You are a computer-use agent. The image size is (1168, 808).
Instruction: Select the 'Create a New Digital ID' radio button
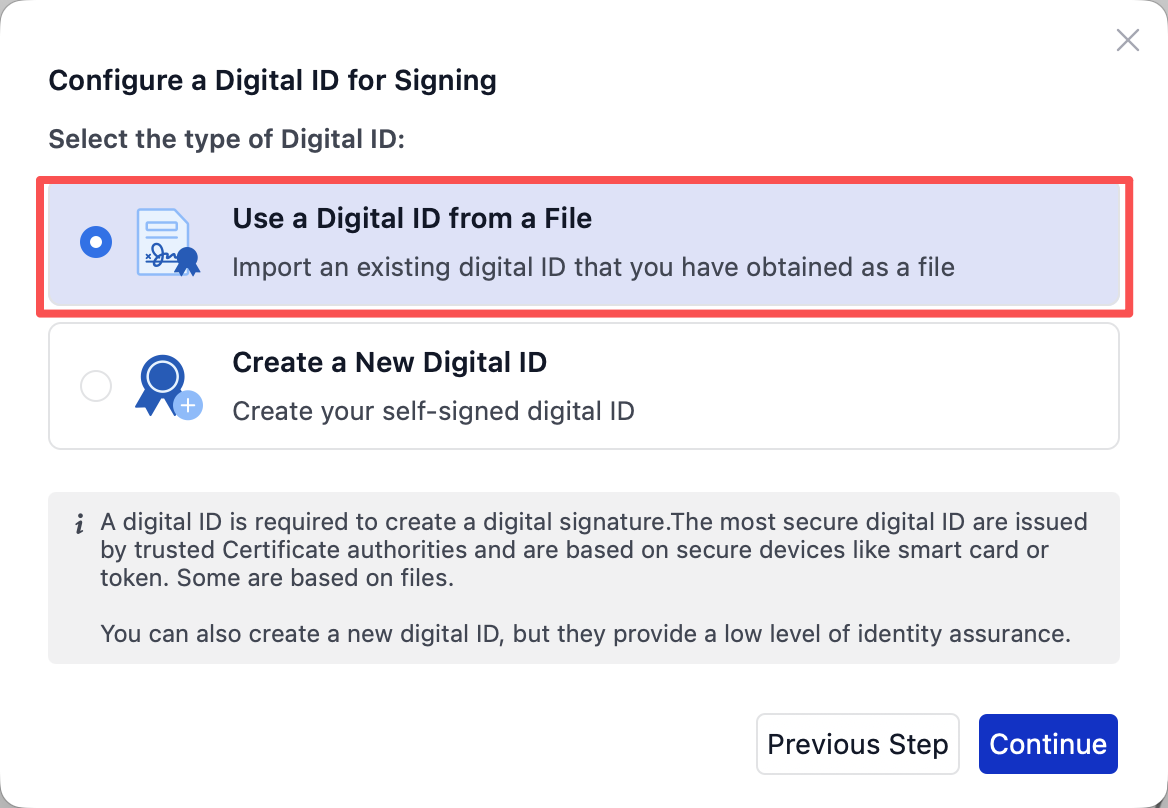tap(96, 386)
